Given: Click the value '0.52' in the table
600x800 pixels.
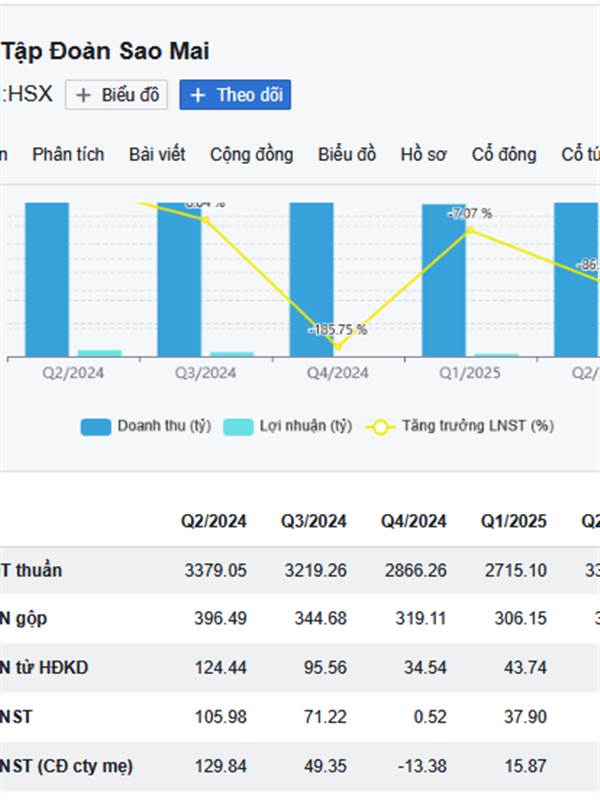Looking at the screenshot, I should [x=430, y=717].
